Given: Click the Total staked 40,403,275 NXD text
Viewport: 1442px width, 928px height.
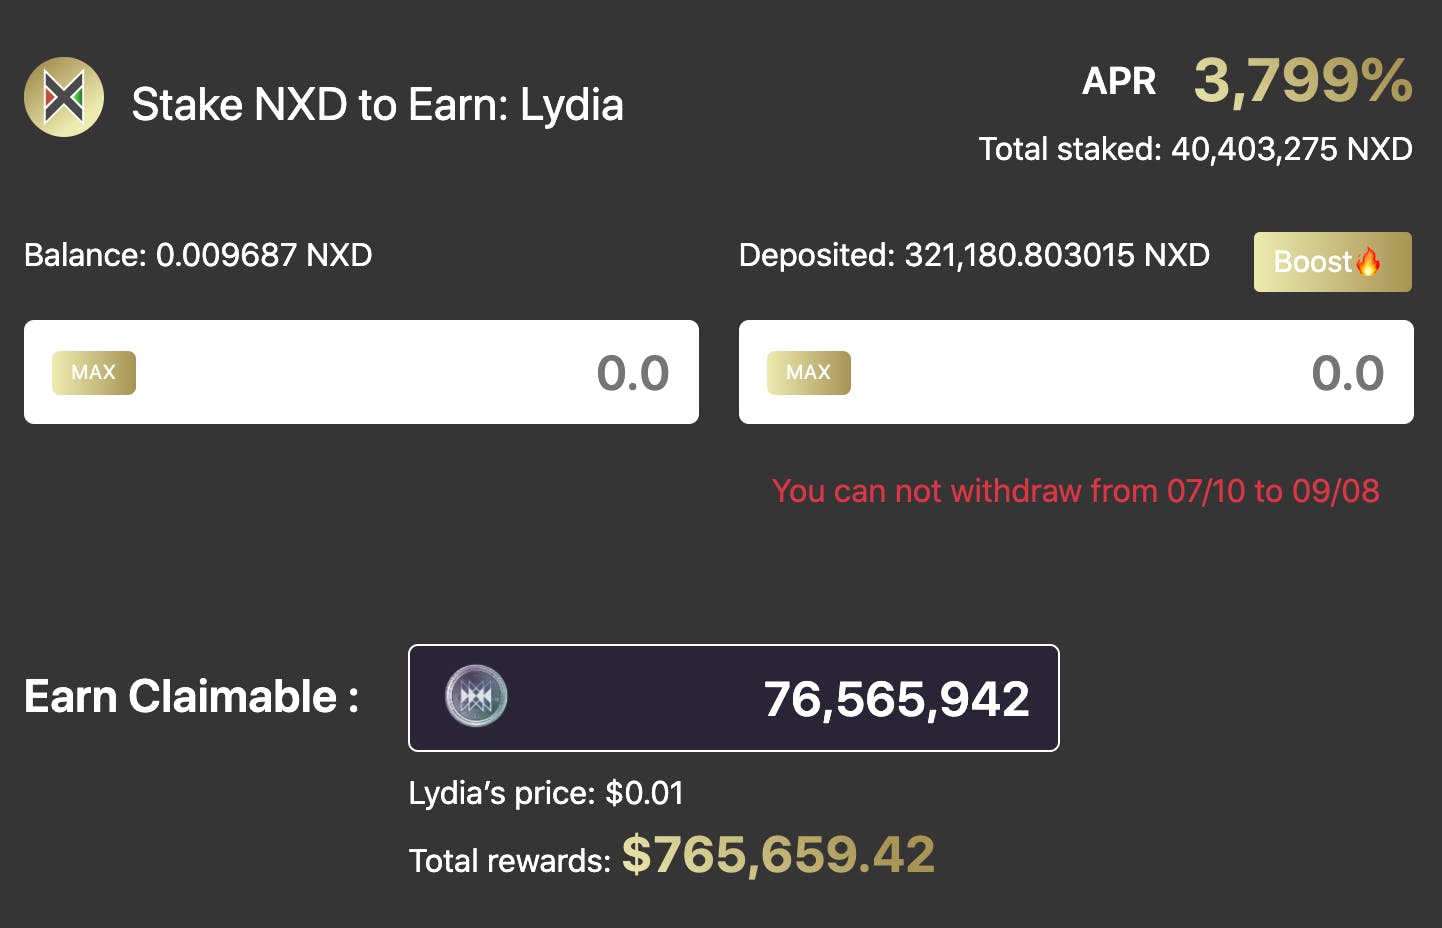Looking at the screenshot, I should coord(1195,149).
